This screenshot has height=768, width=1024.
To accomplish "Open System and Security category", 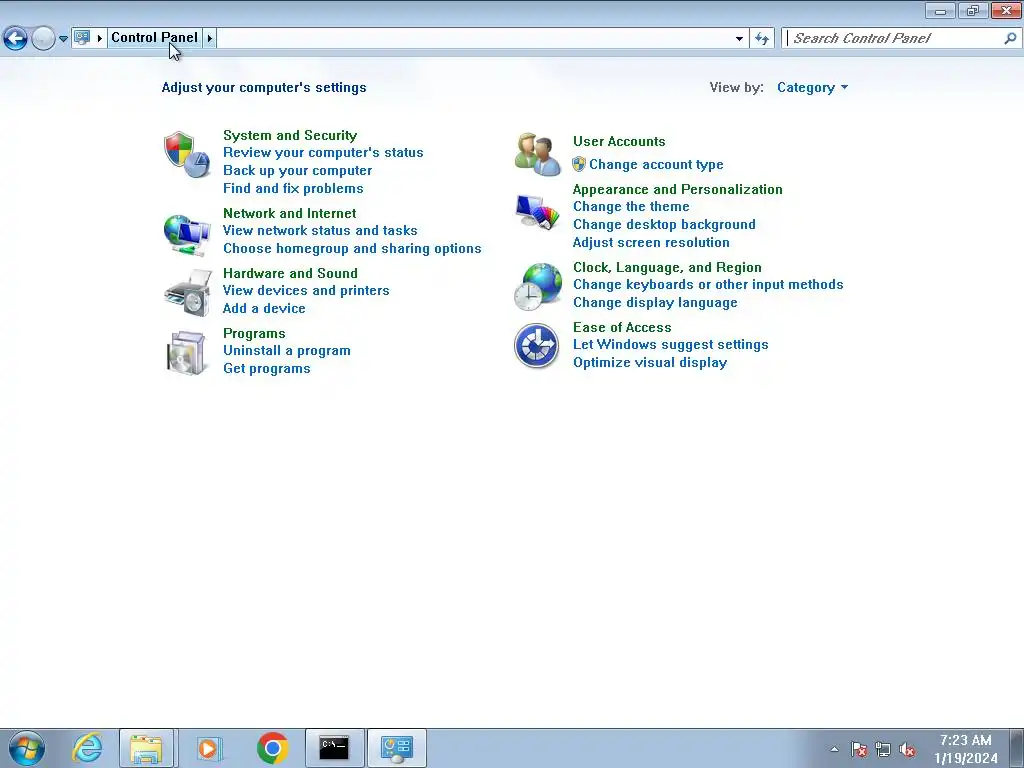I will (x=290, y=135).
